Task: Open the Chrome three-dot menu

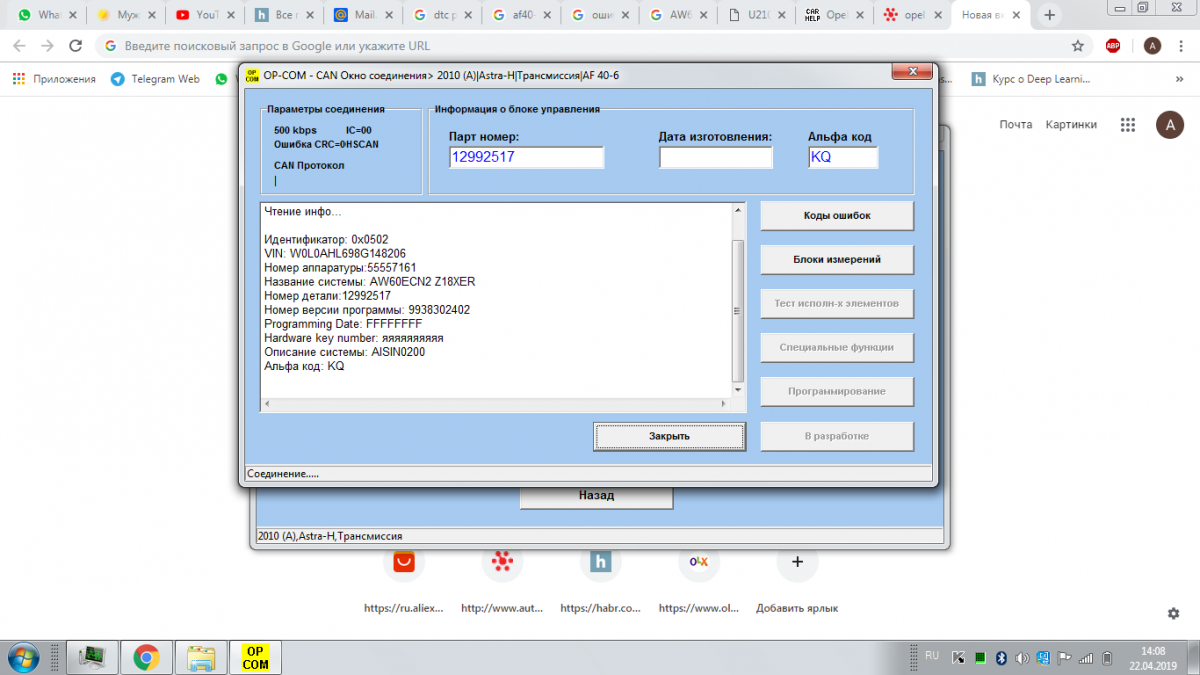Action: [x=1181, y=46]
